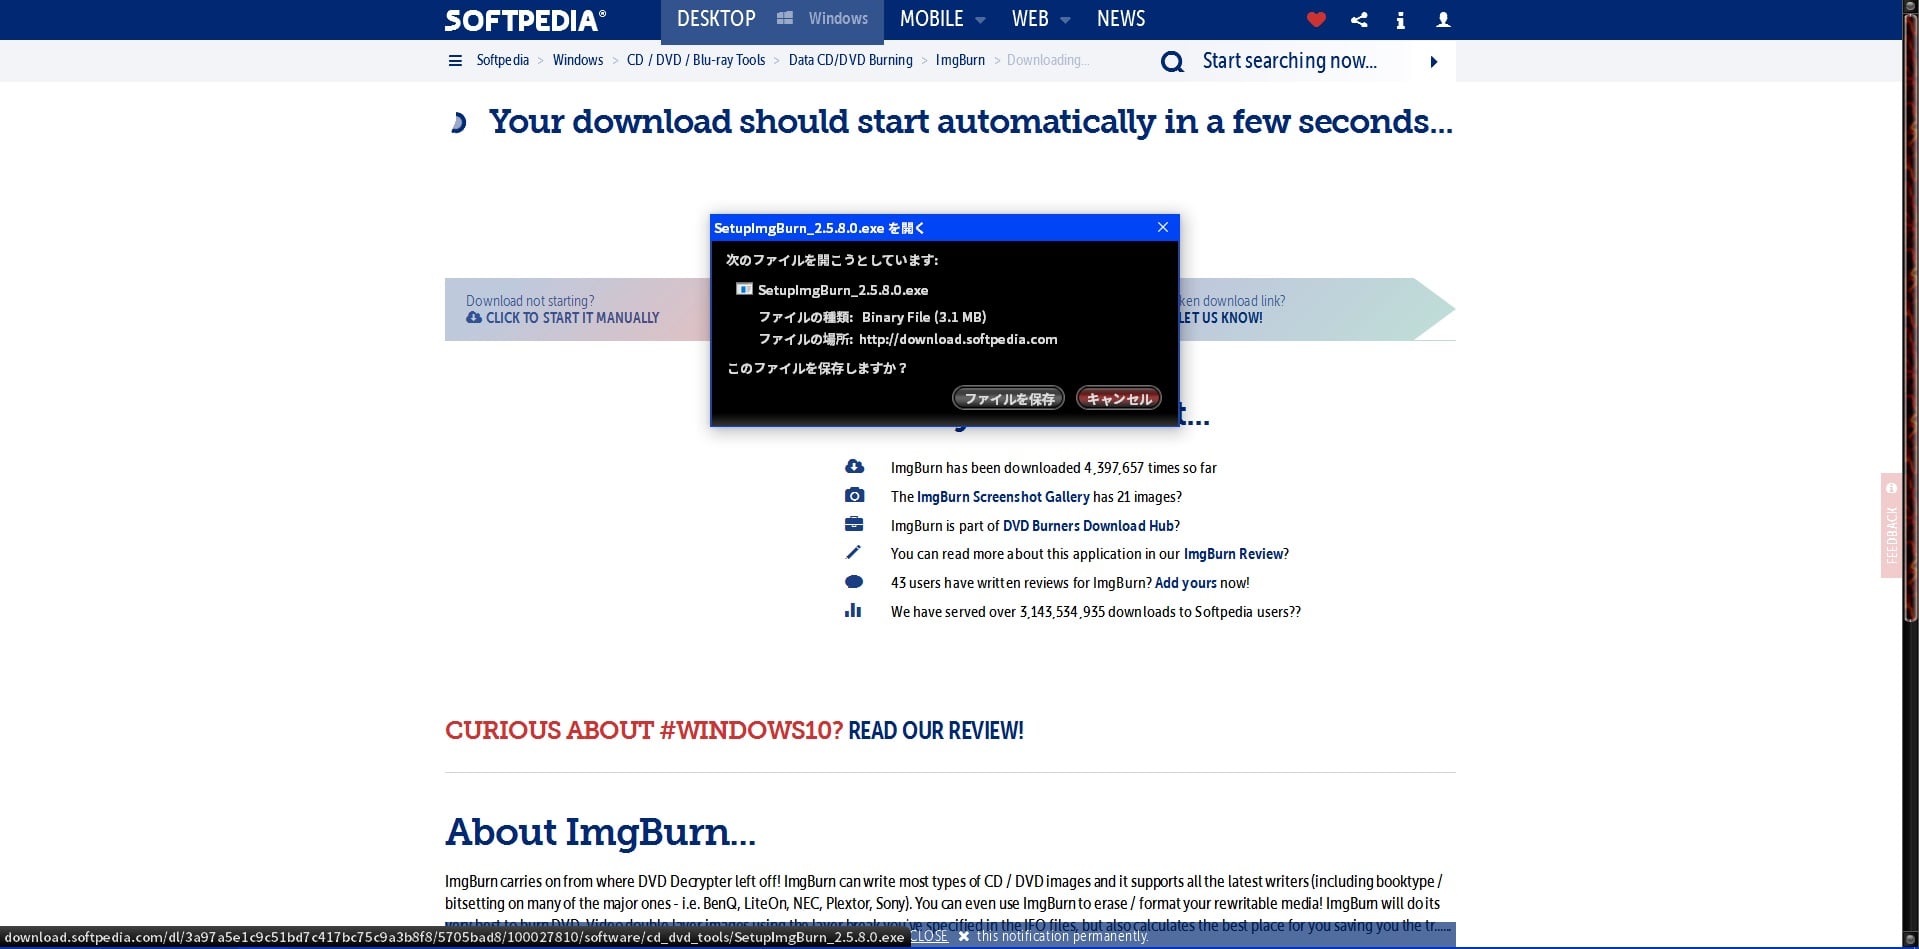
Task: Open the ImgBurn breadcrumb link
Action: [x=960, y=60]
